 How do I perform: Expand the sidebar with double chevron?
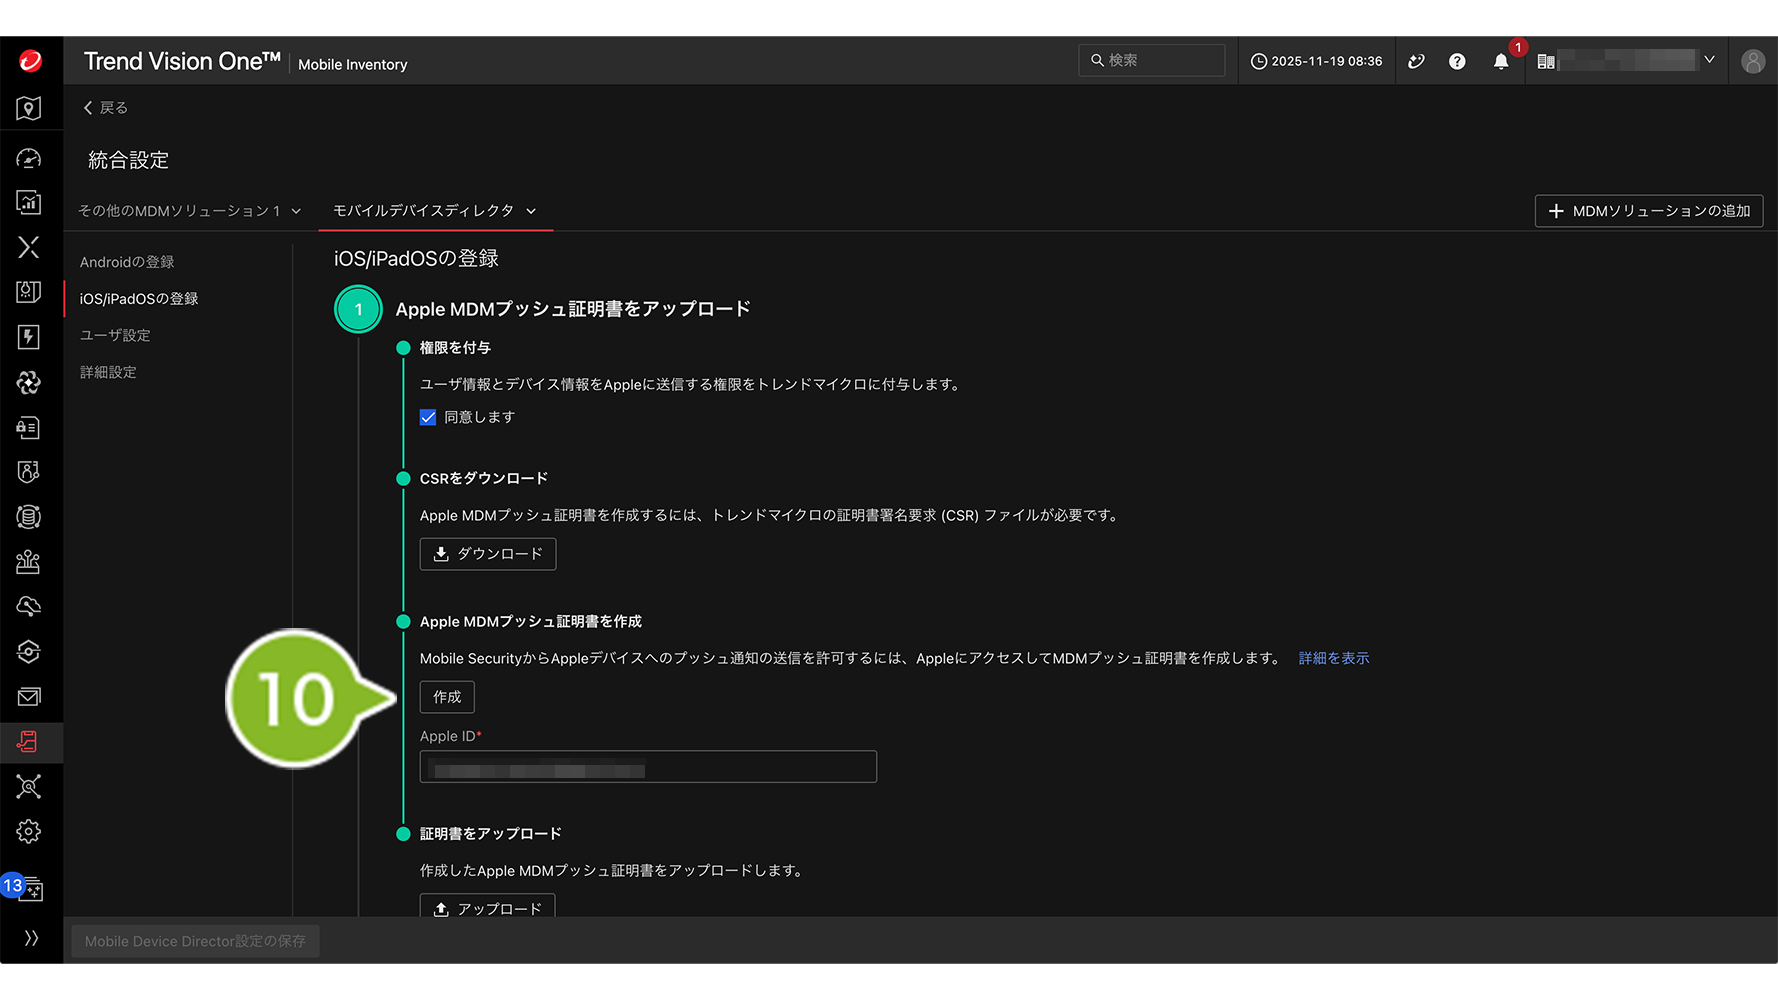(x=31, y=938)
